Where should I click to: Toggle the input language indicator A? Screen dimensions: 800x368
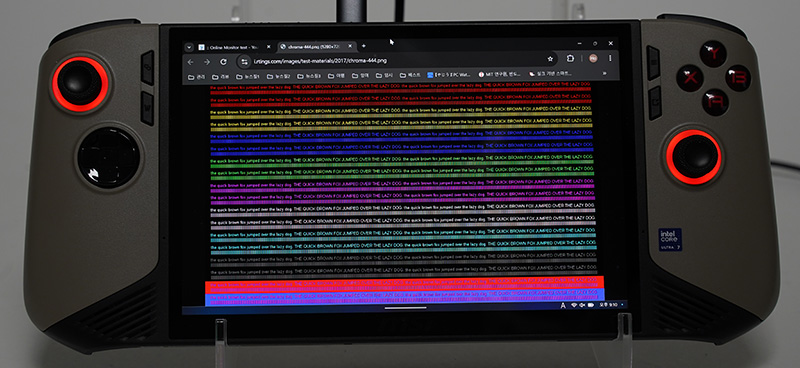pos(563,305)
